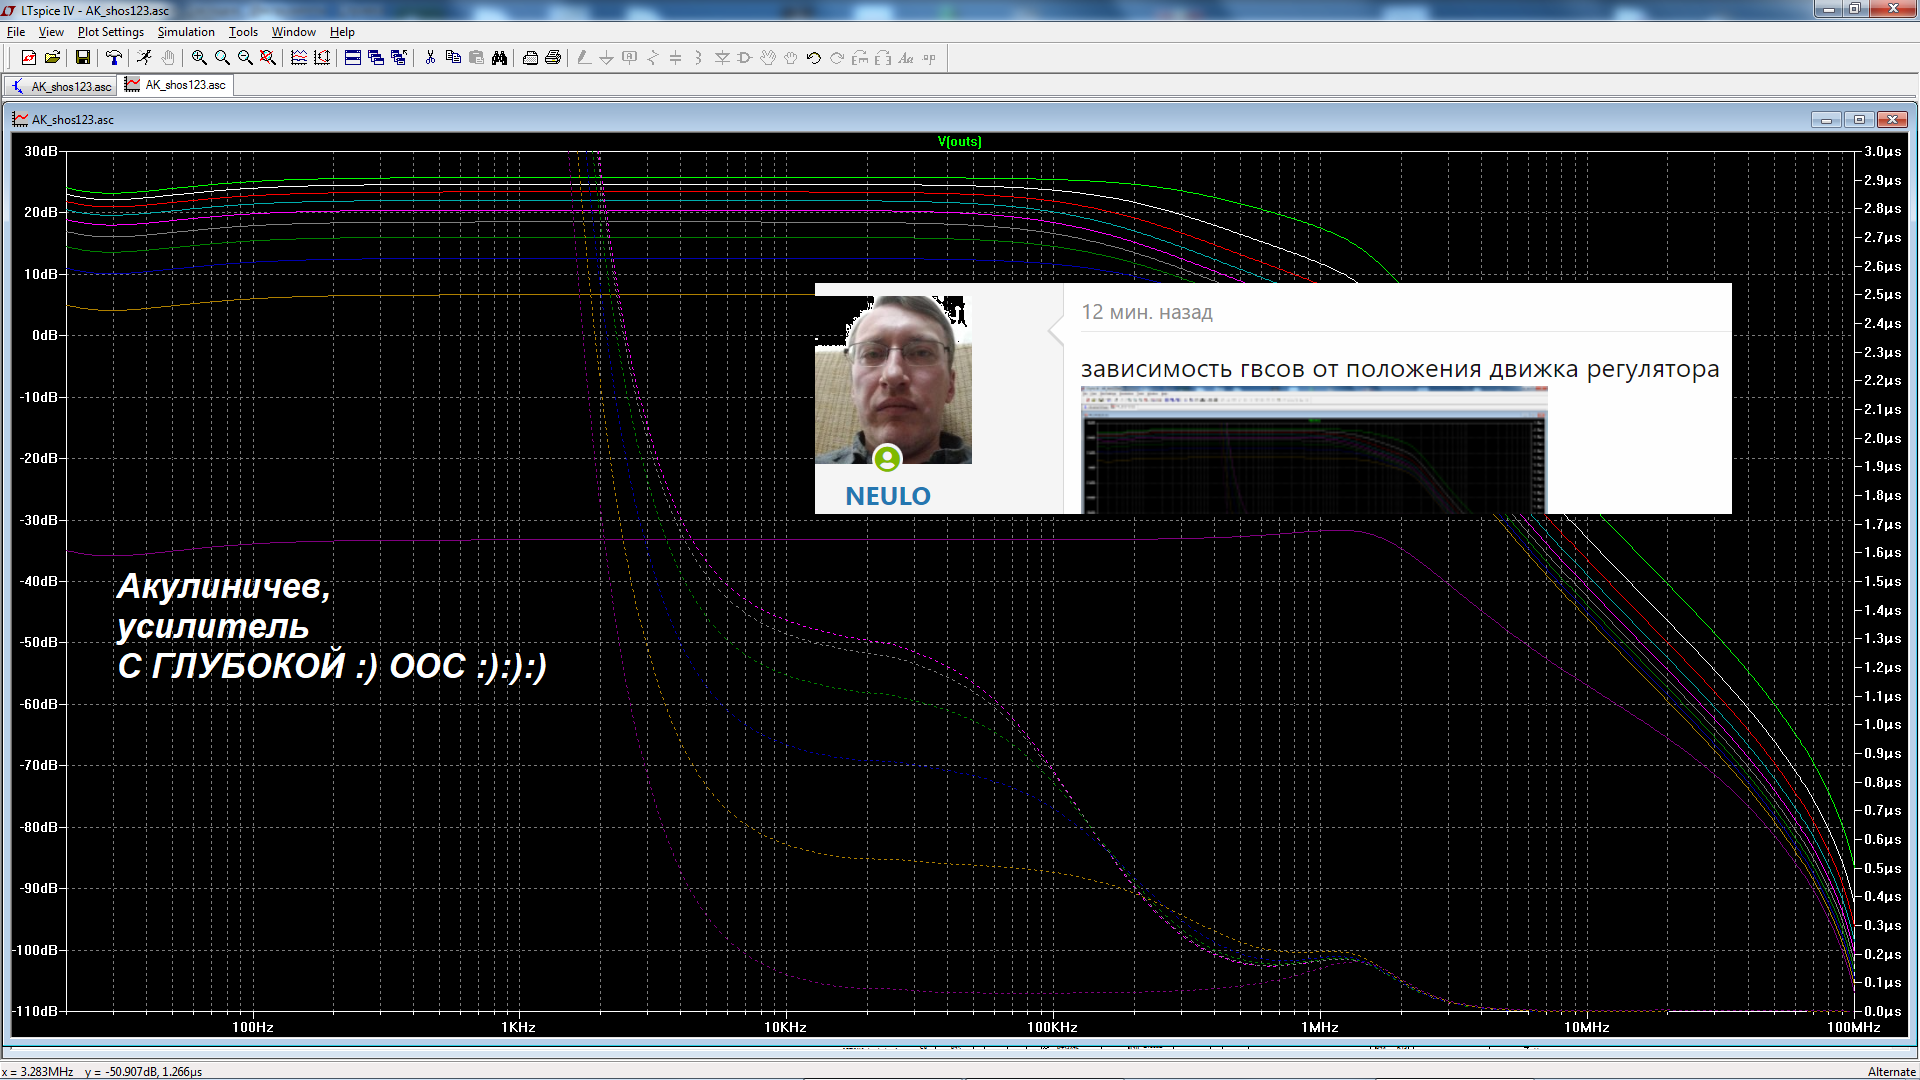Click the Copy toolbar icon
1920x1080 pixels.
[x=453, y=58]
